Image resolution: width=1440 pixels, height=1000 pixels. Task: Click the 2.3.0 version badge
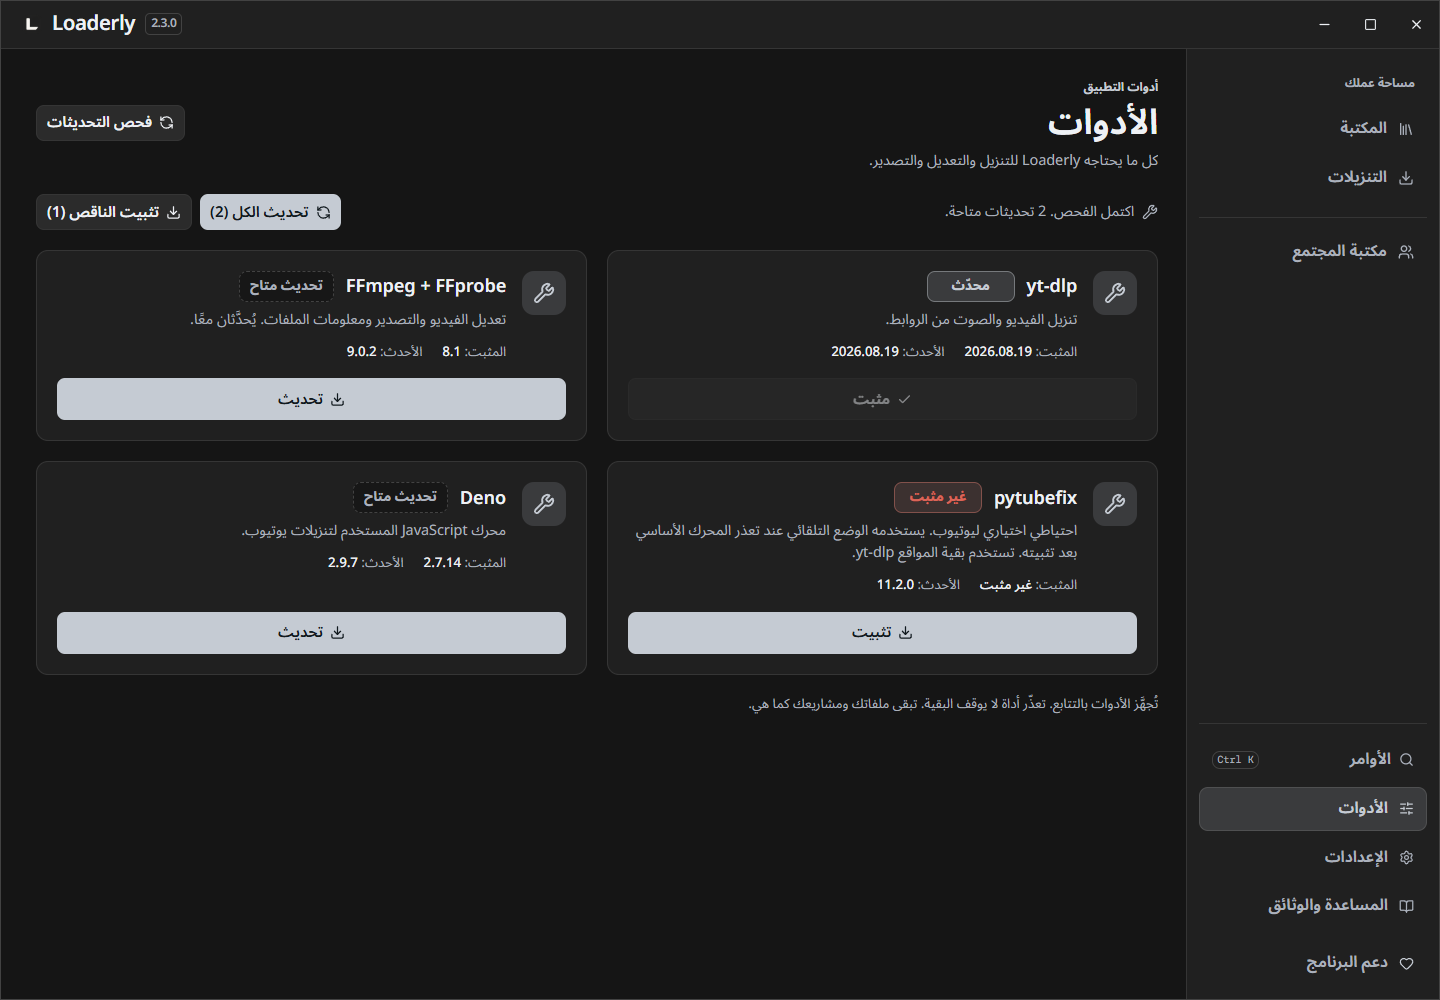click(x=164, y=23)
